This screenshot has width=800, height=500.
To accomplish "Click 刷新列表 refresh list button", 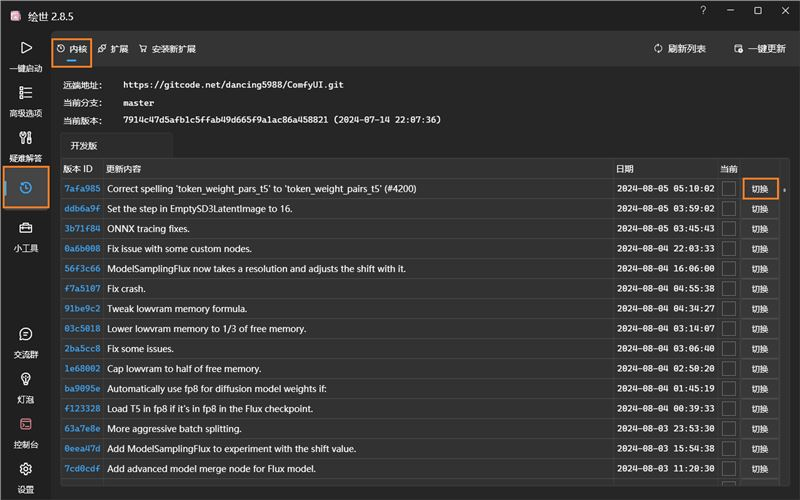I will coord(680,48).
